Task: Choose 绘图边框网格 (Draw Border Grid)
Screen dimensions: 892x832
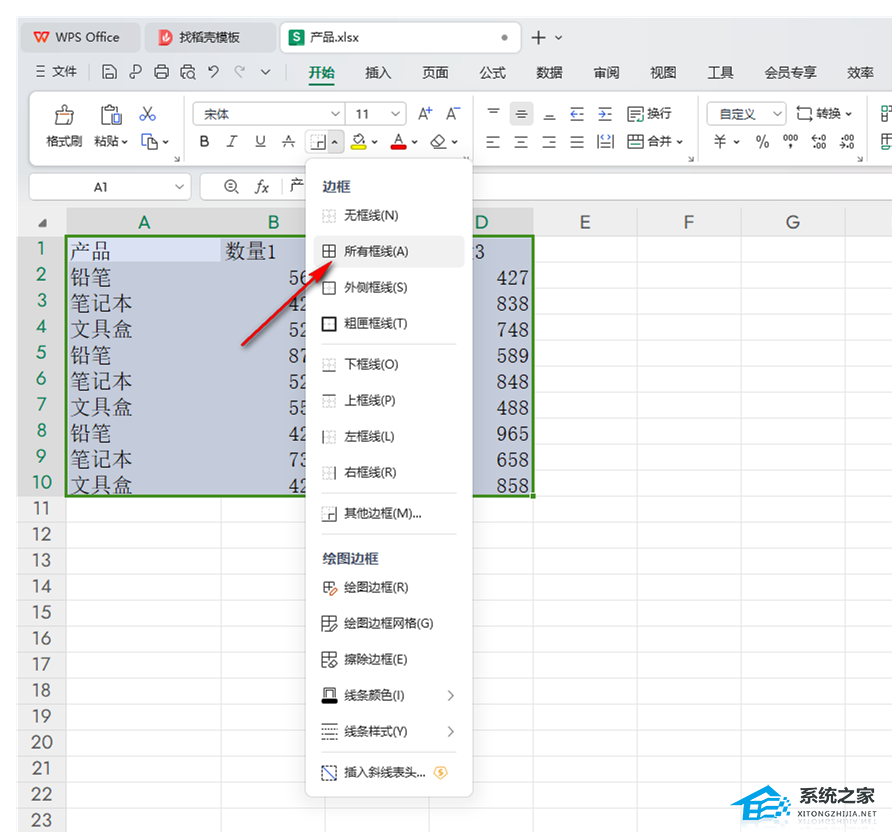Action: coord(387,624)
